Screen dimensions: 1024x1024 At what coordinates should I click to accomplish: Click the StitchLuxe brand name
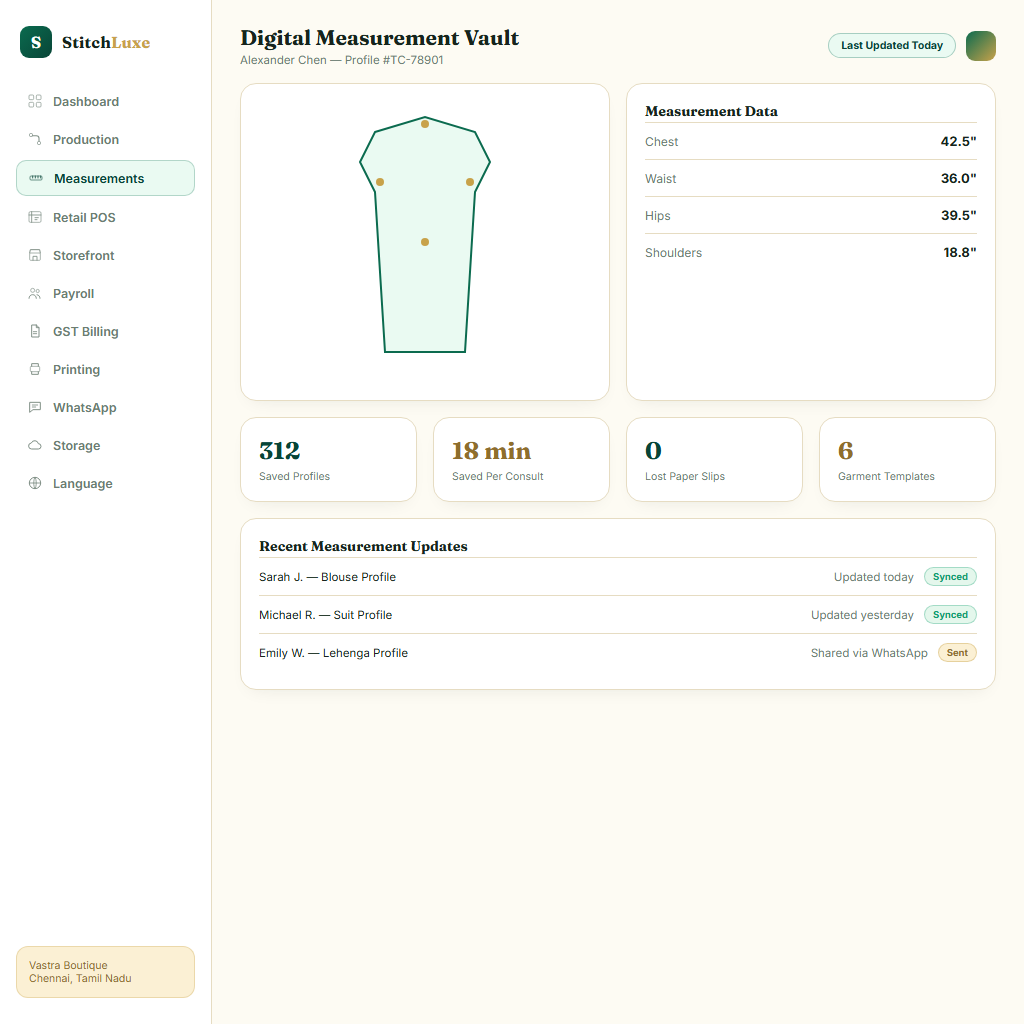pos(106,42)
